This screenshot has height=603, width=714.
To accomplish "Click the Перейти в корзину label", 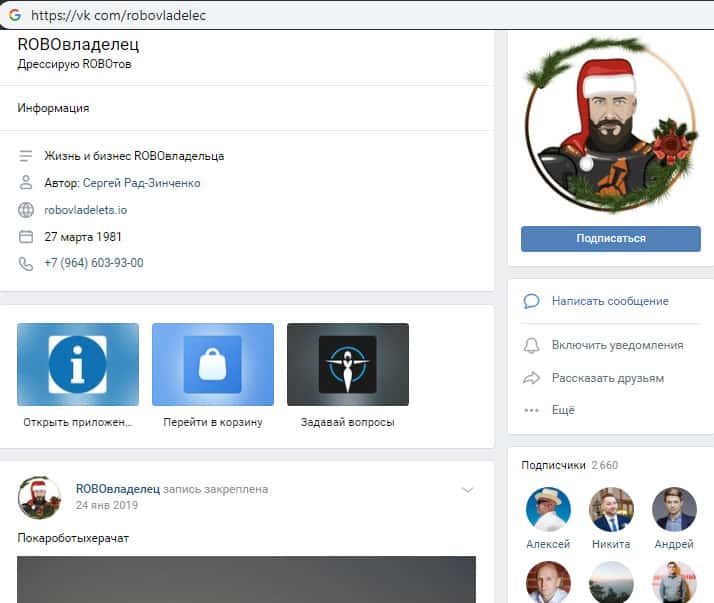I will [213, 422].
